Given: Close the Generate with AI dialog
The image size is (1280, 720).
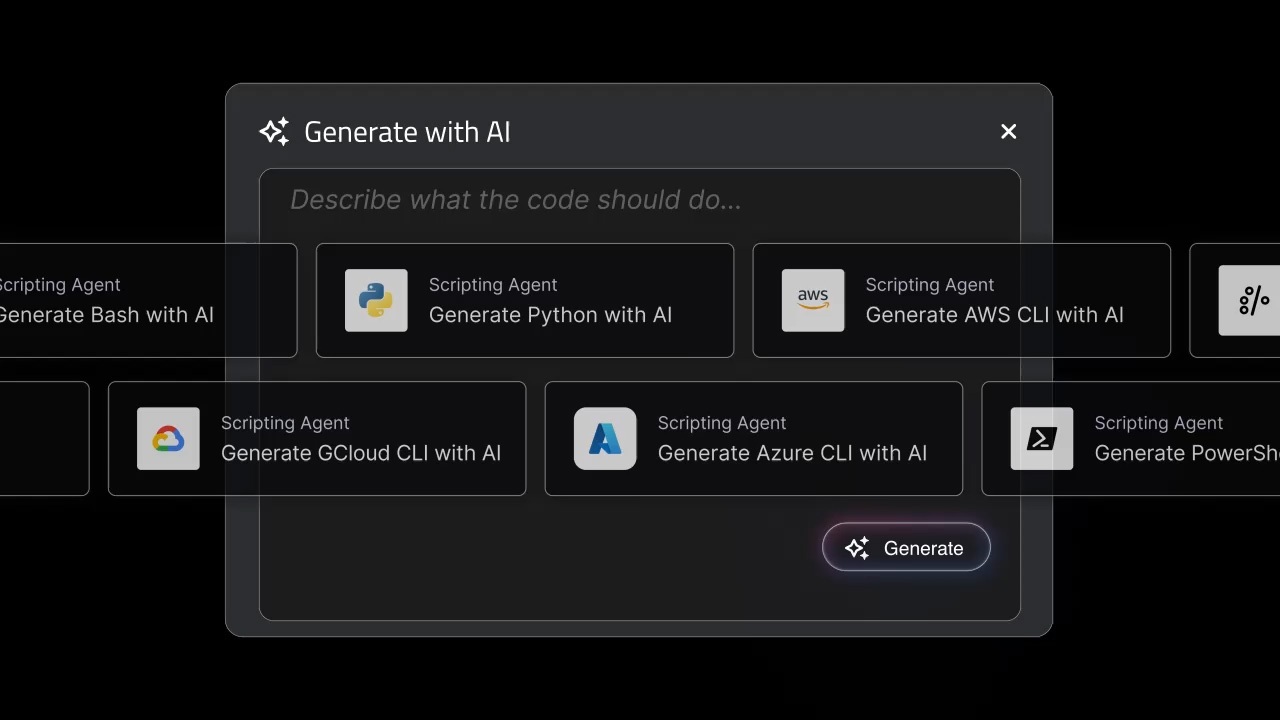Looking at the screenshot, I should [x=1008, y=132].
